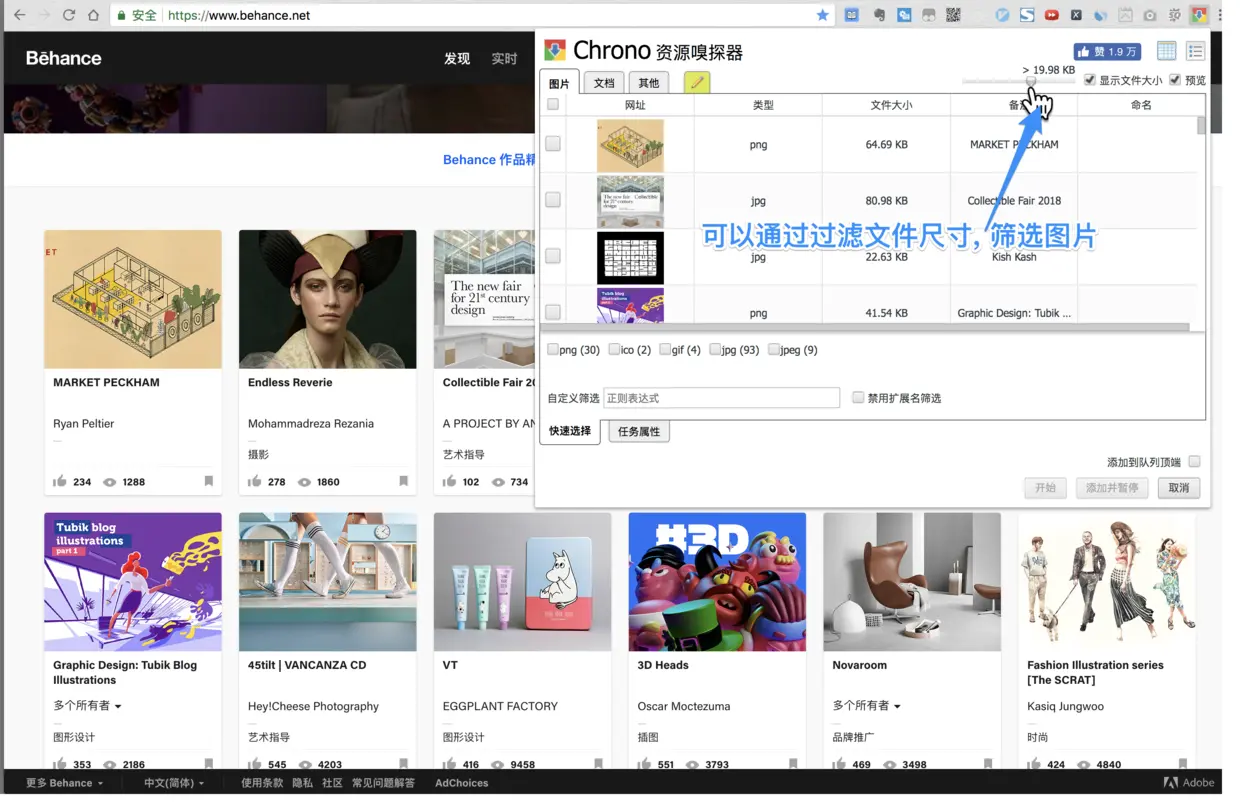Like MARKET PECKHAM via the thumbs-up icon

60,481
